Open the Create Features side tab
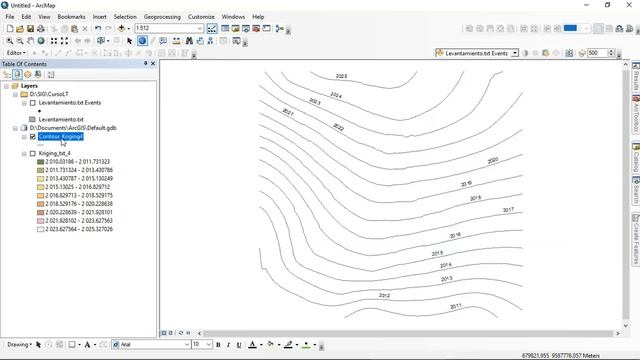 (x=636, y=239)
